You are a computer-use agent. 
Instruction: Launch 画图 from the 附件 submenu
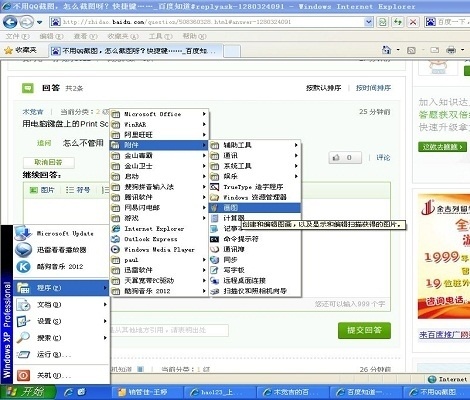click(255, 208)
